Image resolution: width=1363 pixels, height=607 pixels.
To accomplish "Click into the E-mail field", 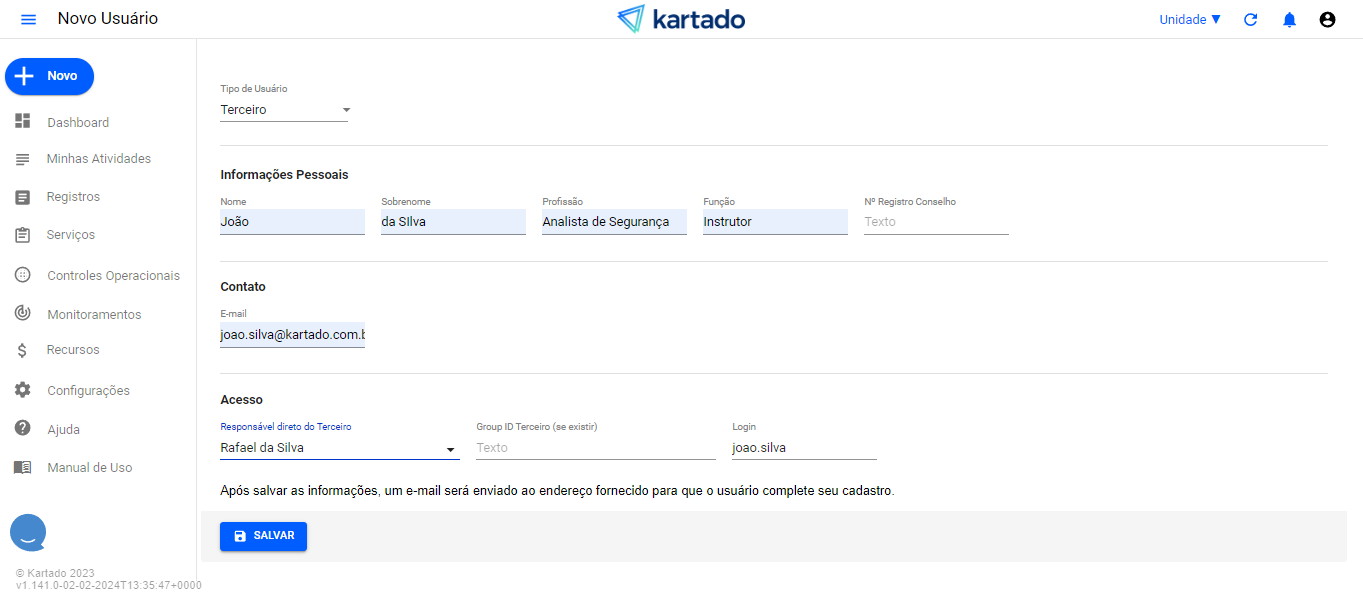I will pos(292,335).
